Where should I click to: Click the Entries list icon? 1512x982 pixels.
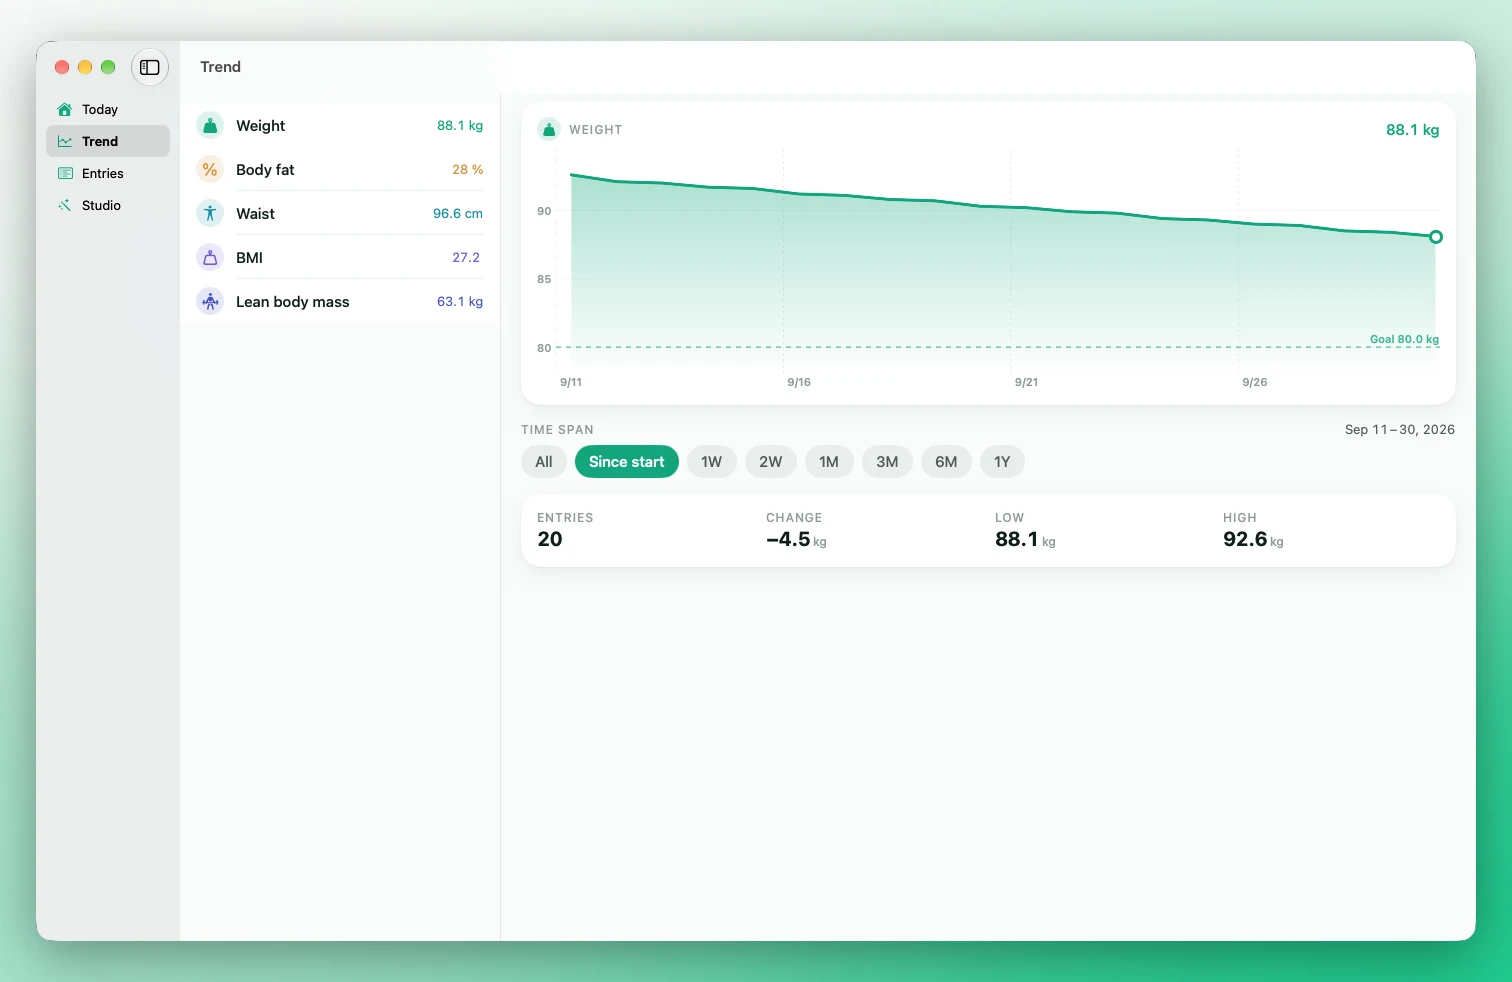[65, 173]
